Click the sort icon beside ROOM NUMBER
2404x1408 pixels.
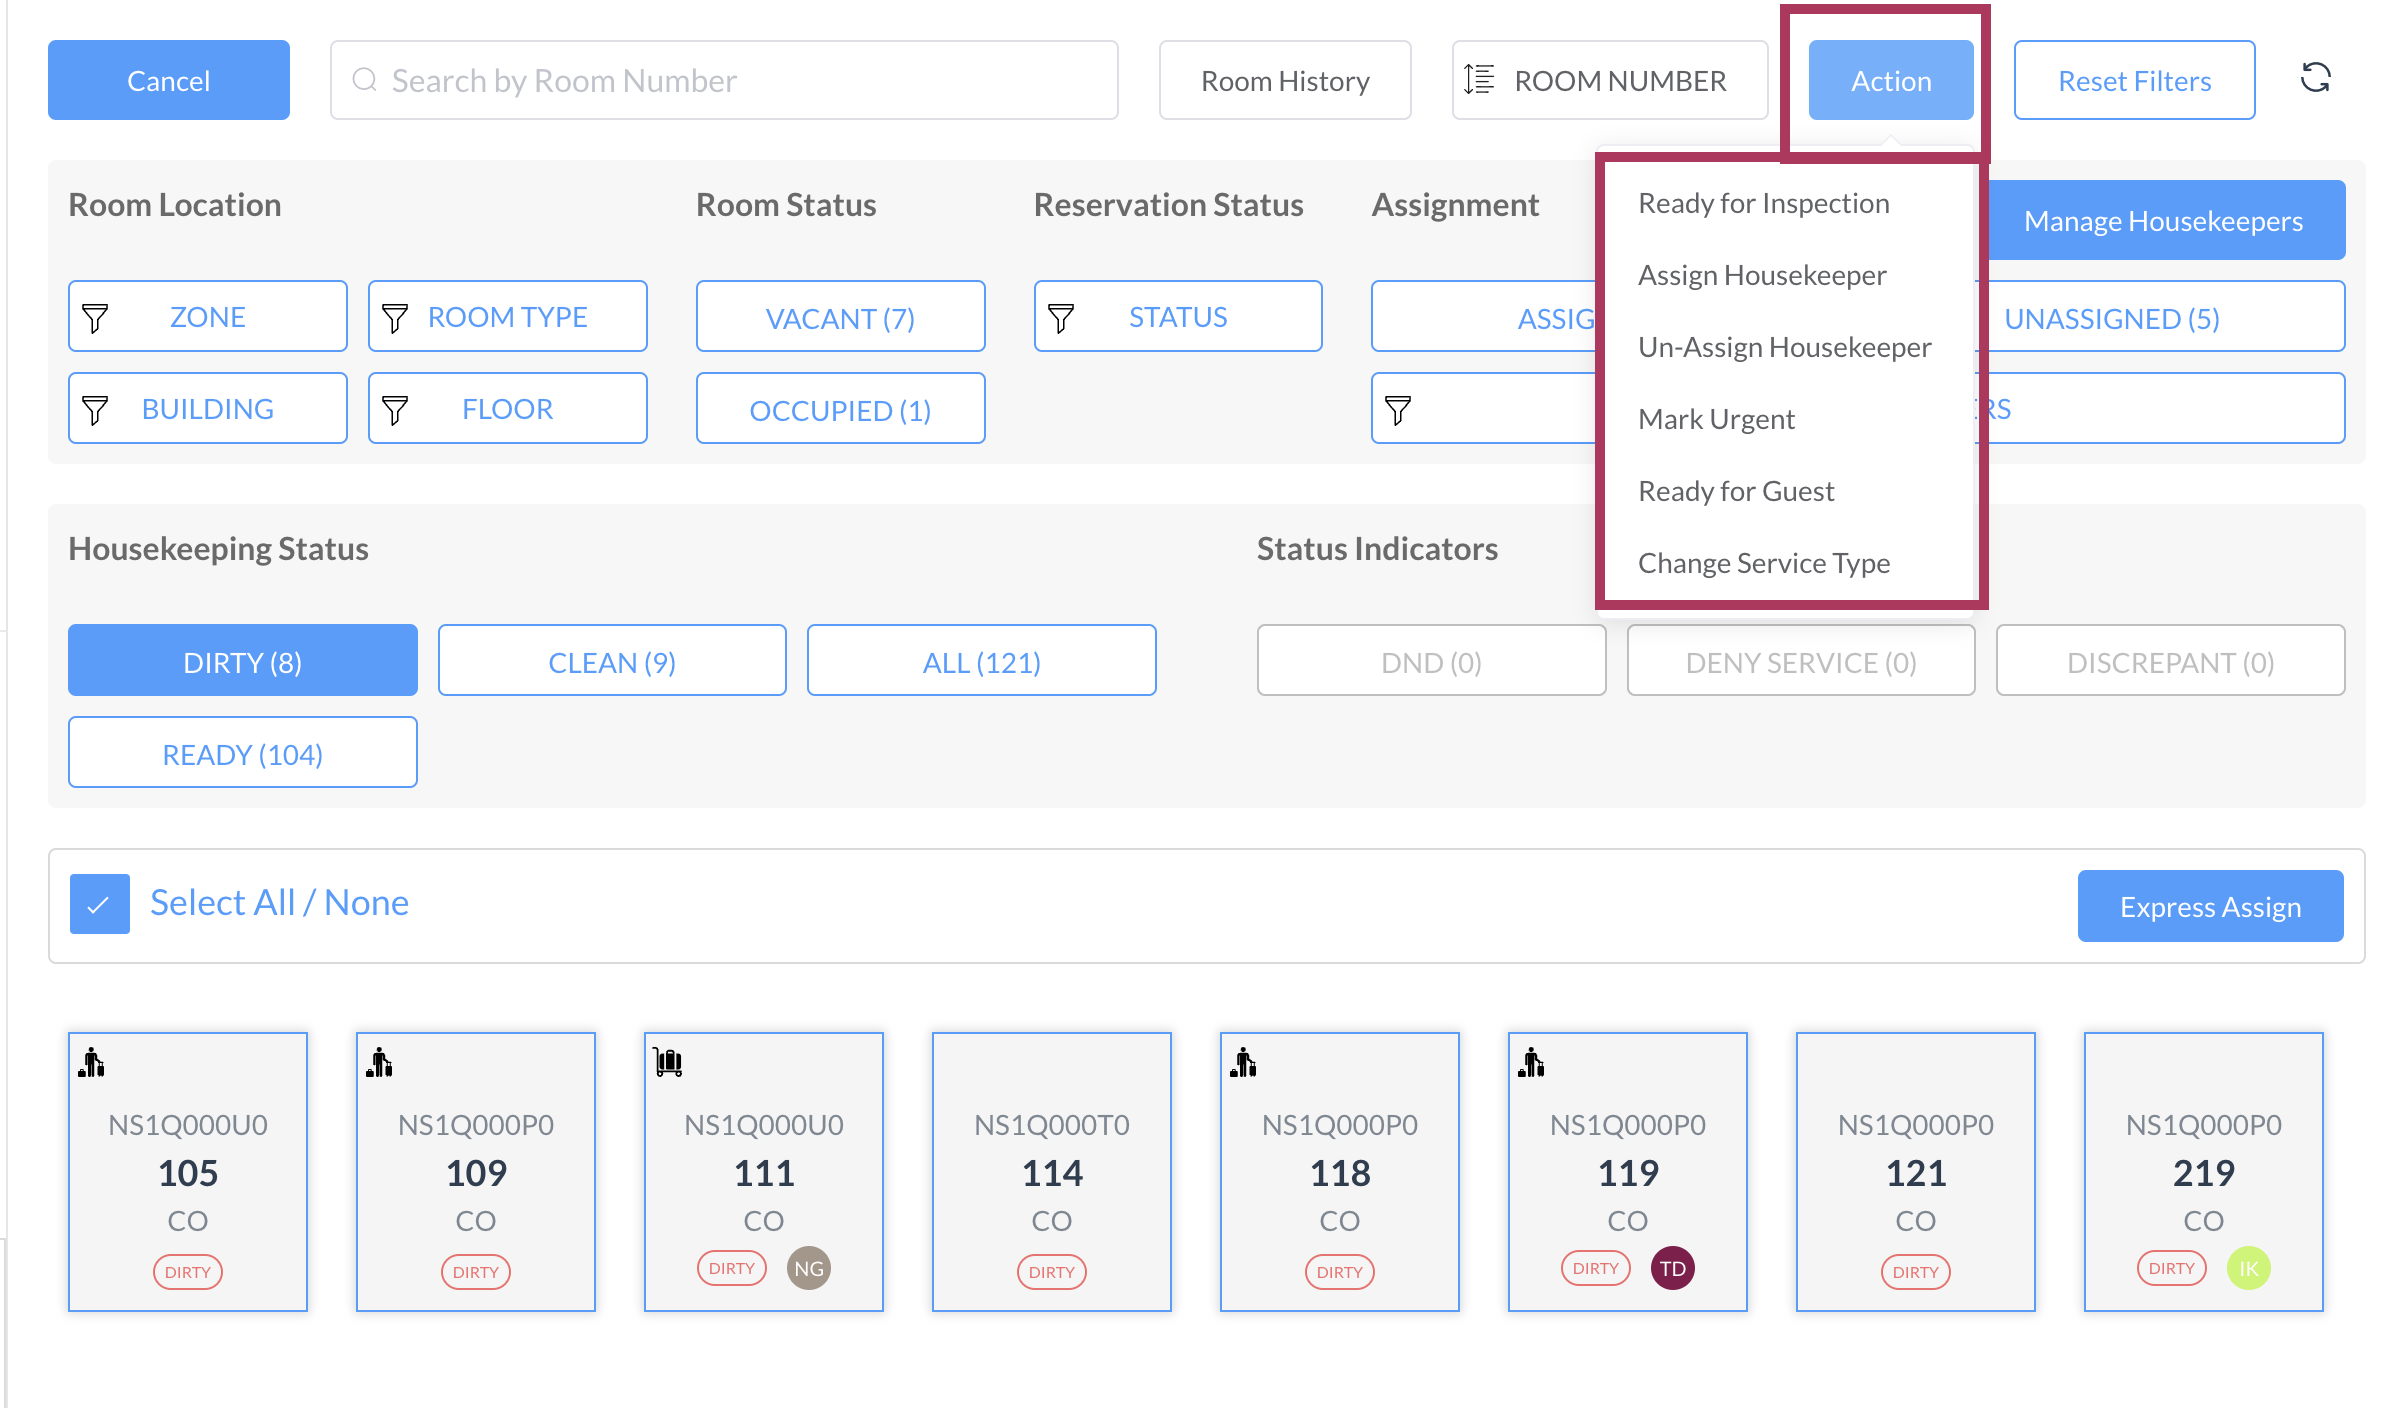click(x=1479, y=80)
